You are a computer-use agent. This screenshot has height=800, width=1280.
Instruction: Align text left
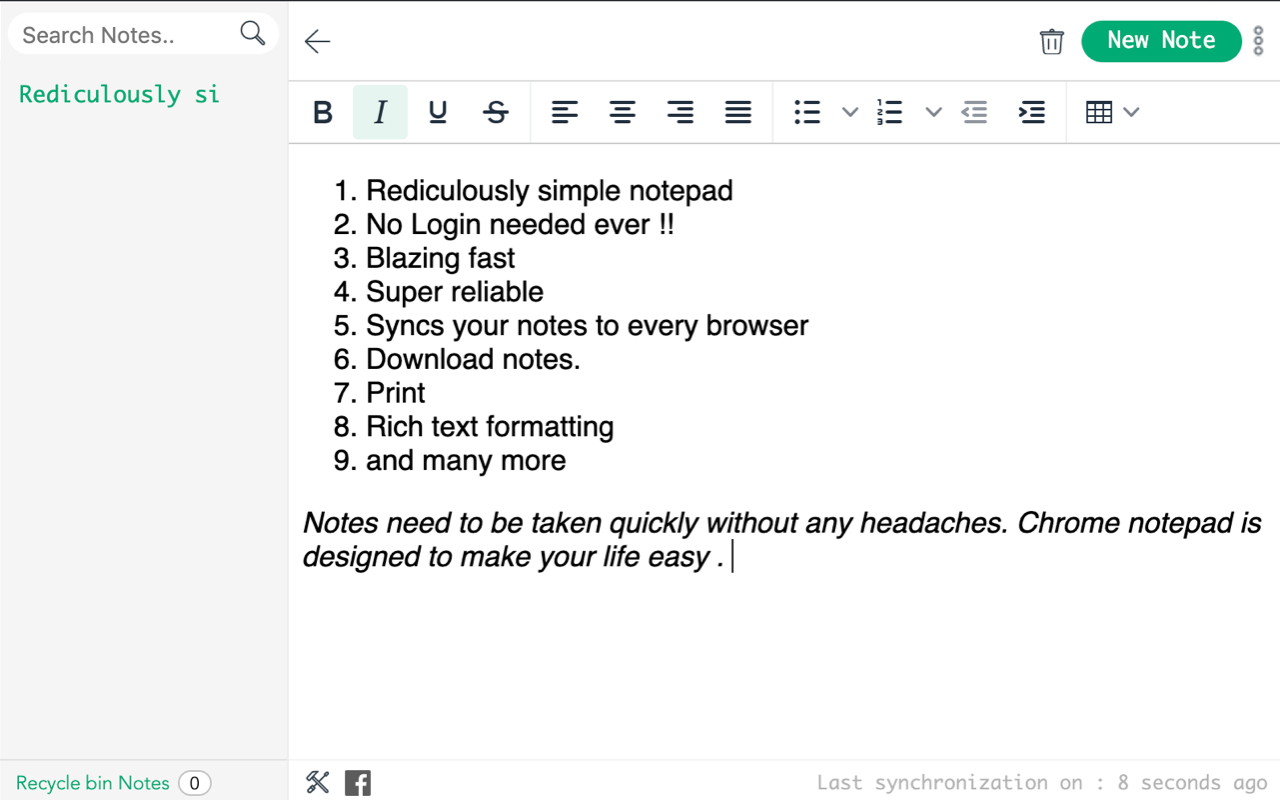(565, 112)
